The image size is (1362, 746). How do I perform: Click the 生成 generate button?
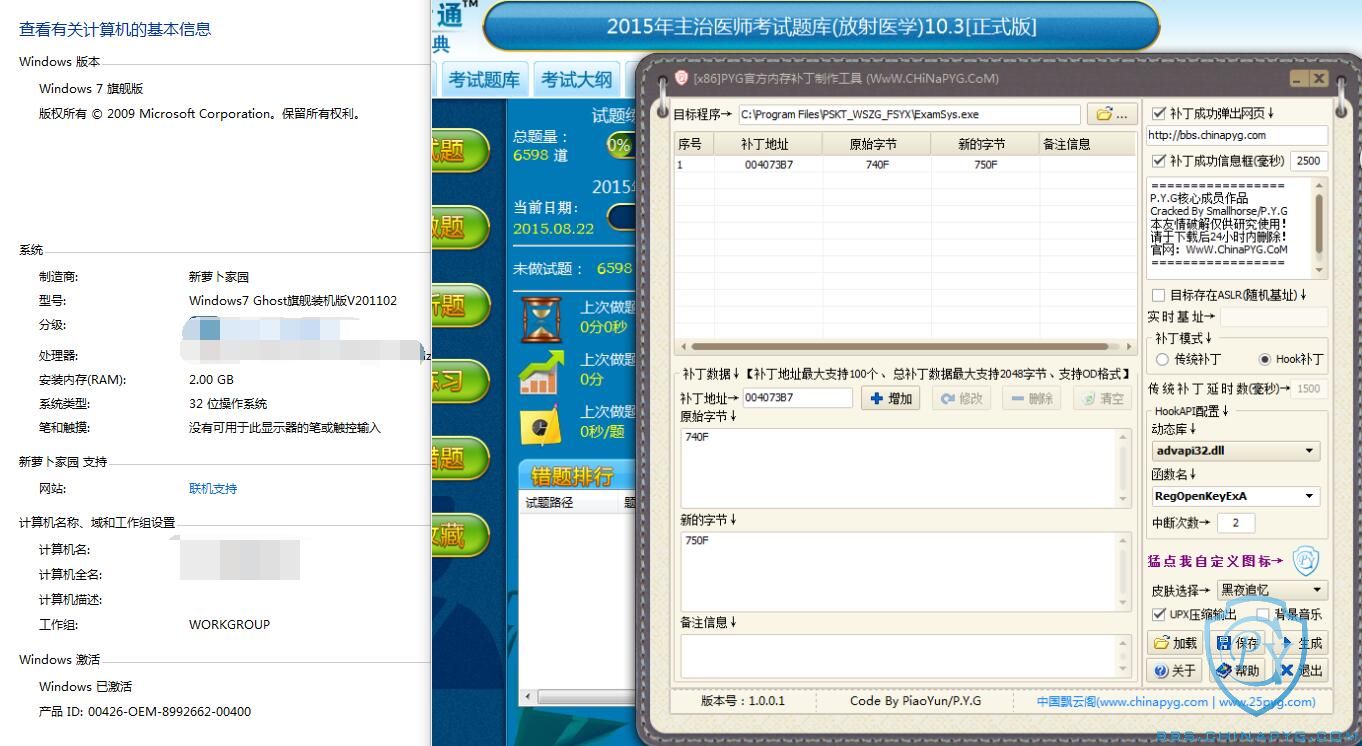point(1301,643)
